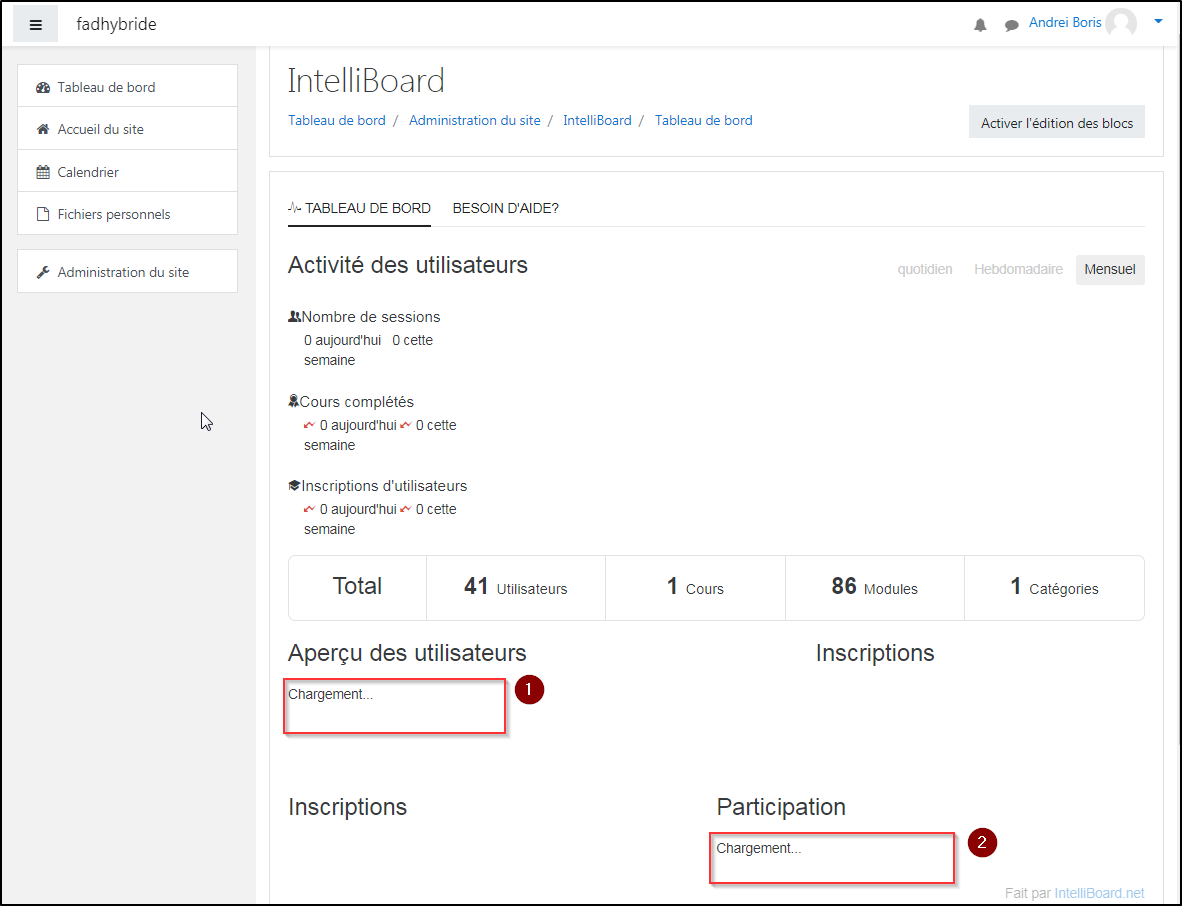Select the Mensuel activity period
The width and height of the screenshot is (1182, 906).
point(1110,269)
